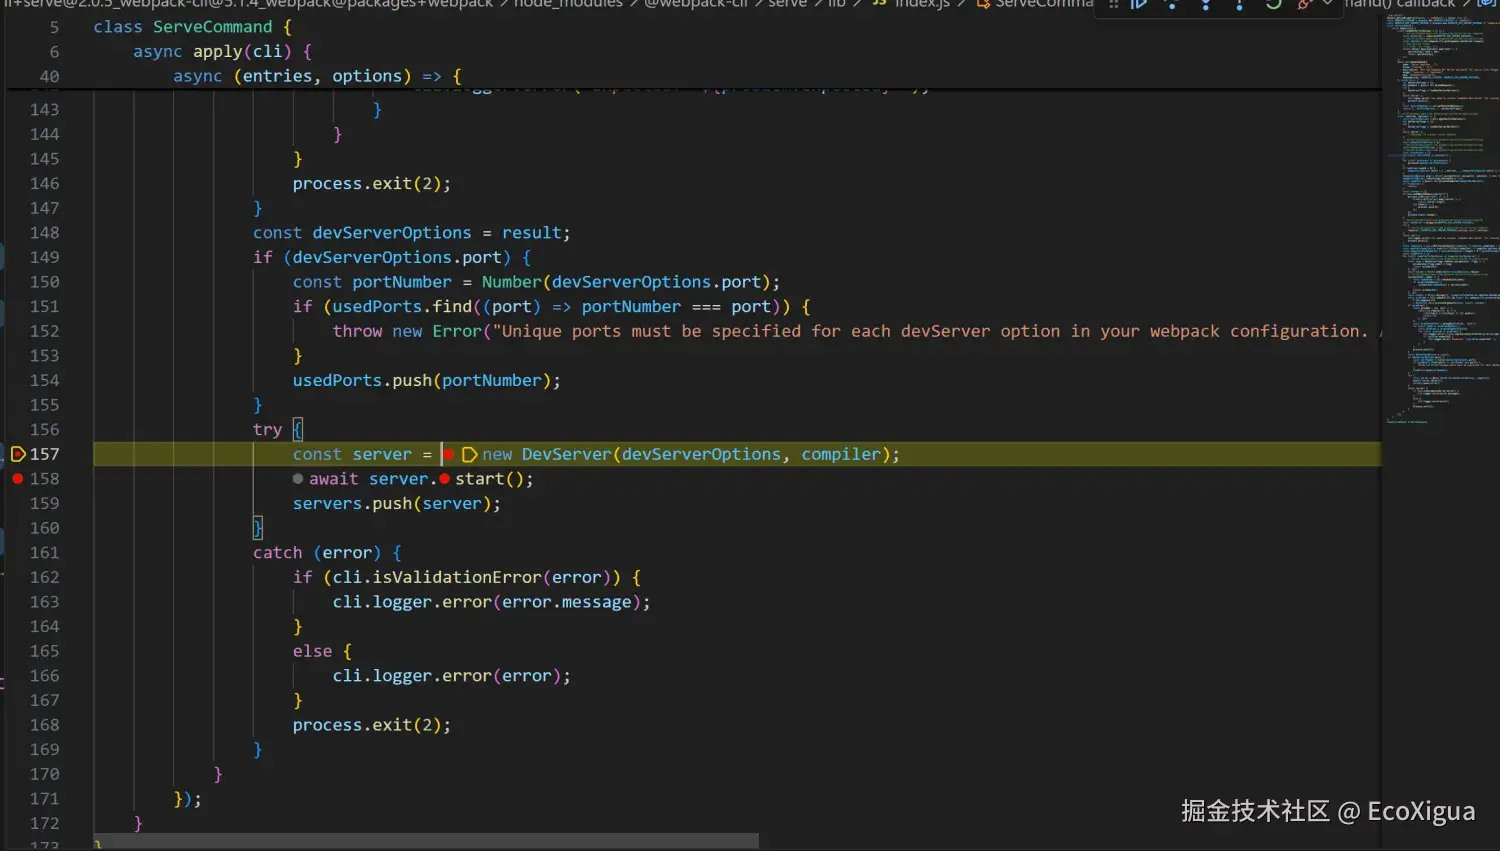Toggle inline red breakpoint before new DevServer

[449, 454]
